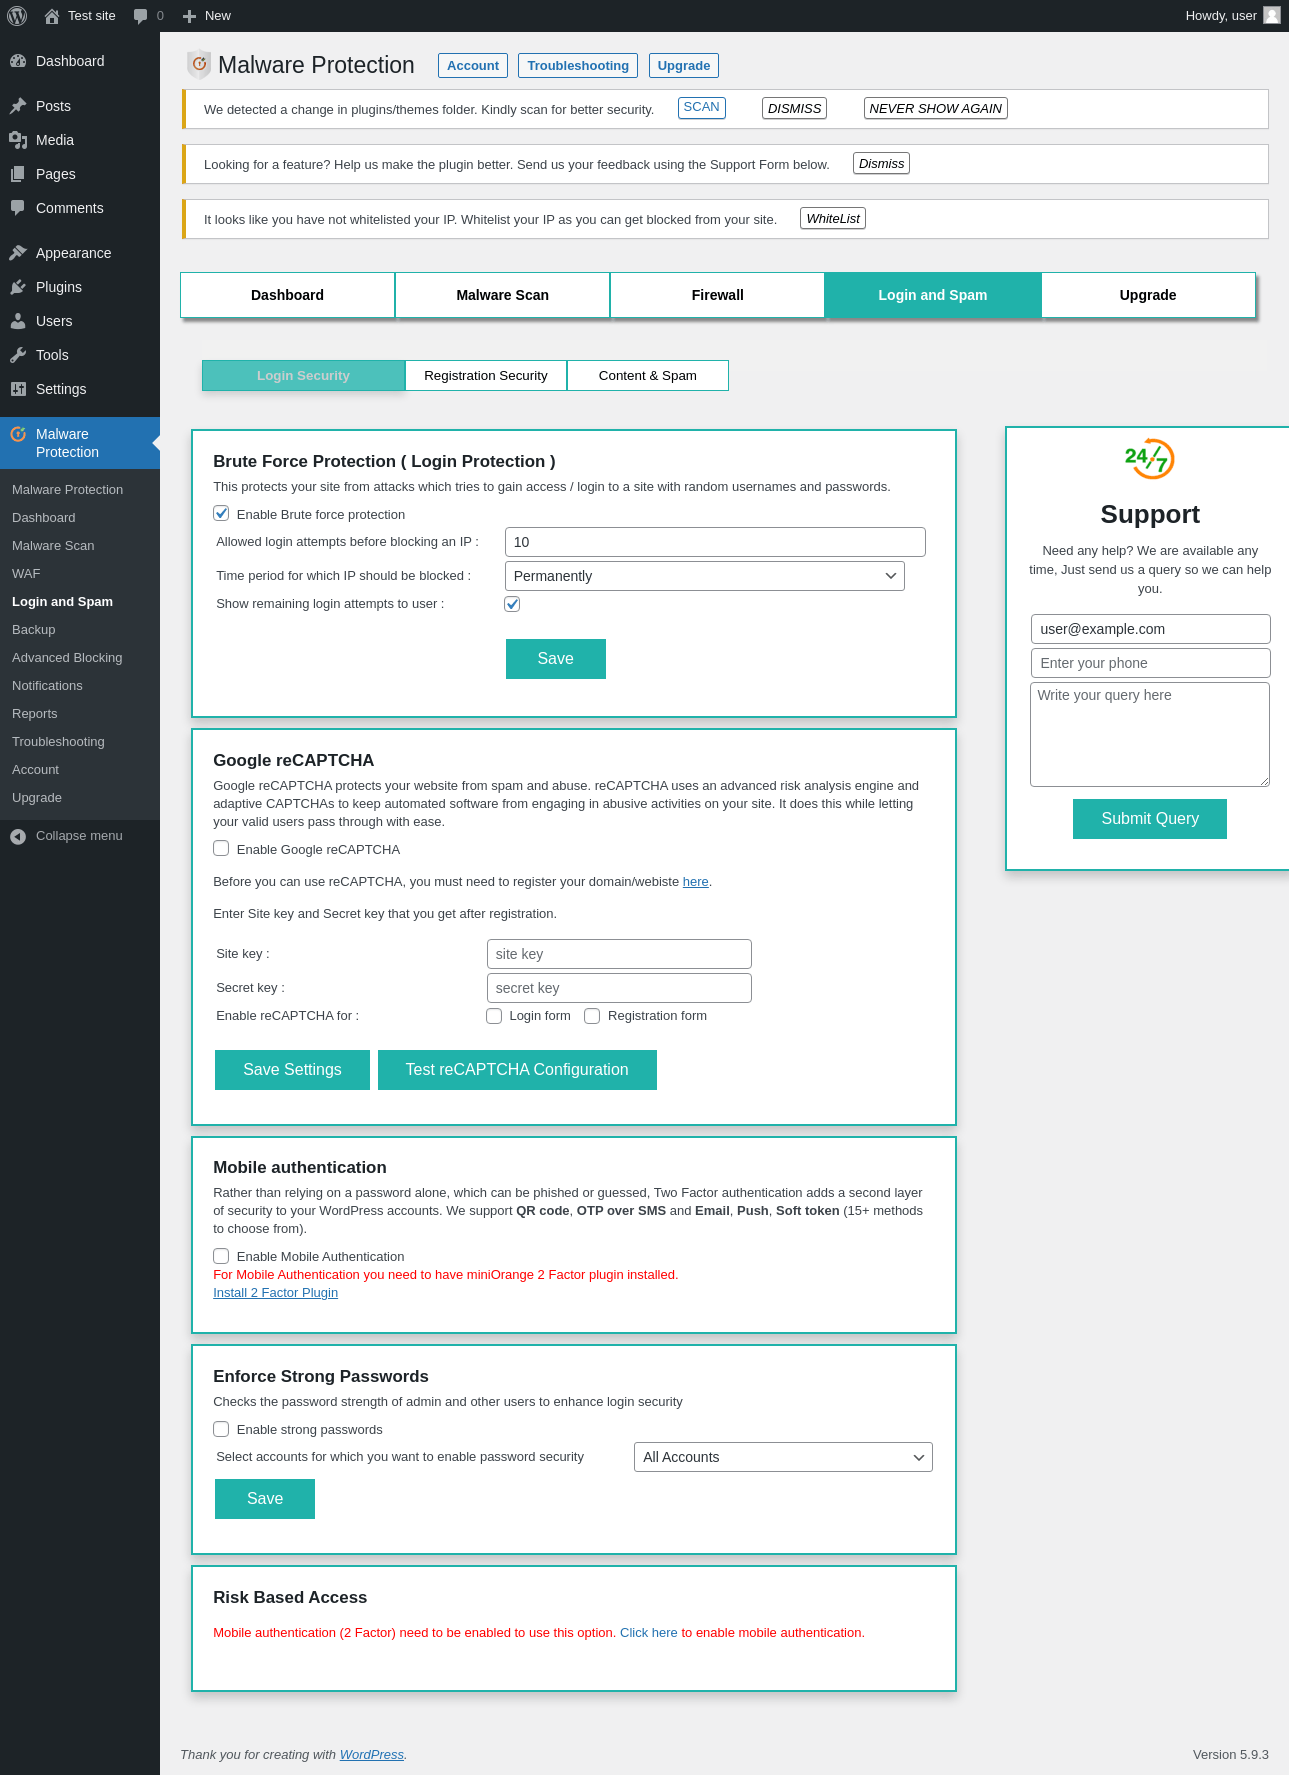This screenshot has height=1775, width=1289.
Task: Click the Dashboard gauge icon in sidebar
Action: pyautogui.click(x=18, y=61)
